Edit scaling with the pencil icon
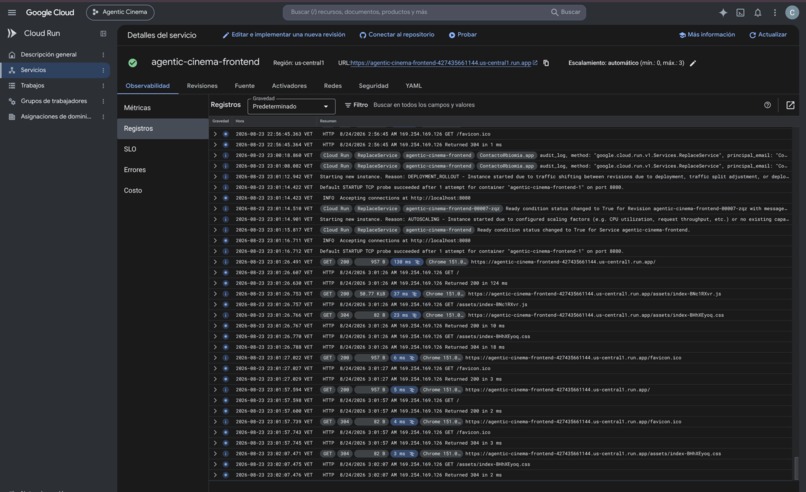806x492 pixels. pyautogui.click(x=693, y=63)
